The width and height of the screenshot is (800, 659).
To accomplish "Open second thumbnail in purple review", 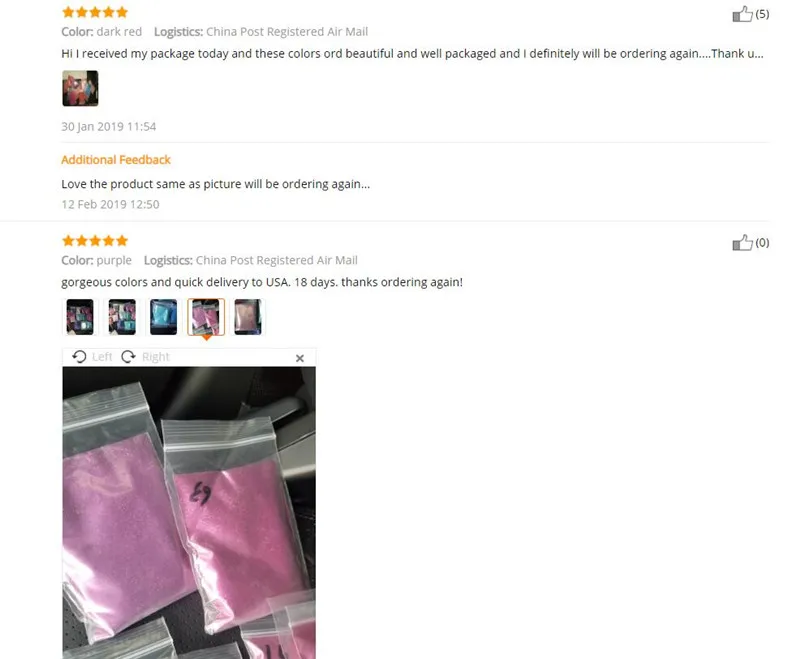I will click(122, 317).
